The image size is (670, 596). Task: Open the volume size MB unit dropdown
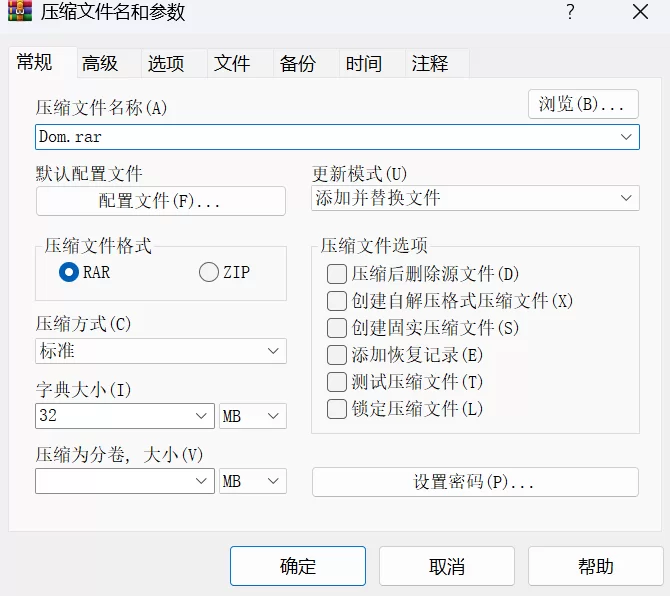pos(253,481)
